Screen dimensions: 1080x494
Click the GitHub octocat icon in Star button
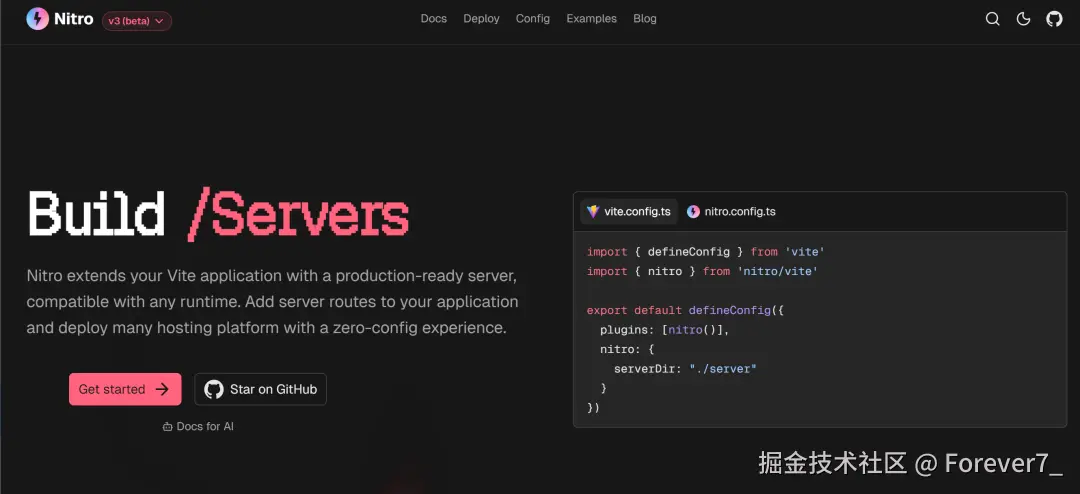coord(214,389)
